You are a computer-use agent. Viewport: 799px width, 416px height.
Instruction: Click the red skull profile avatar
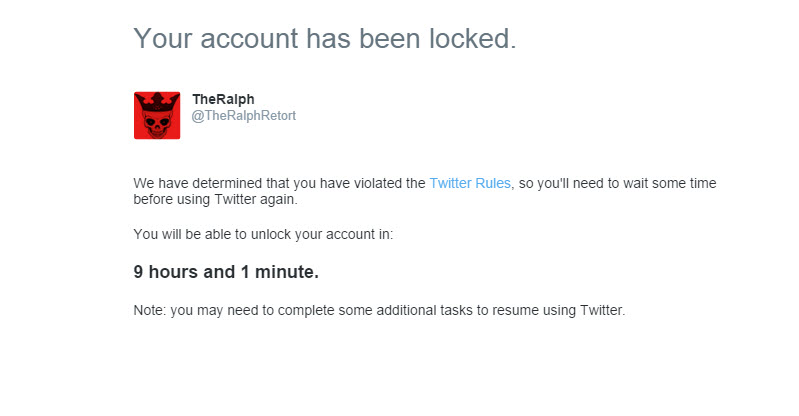click(157, 115)
